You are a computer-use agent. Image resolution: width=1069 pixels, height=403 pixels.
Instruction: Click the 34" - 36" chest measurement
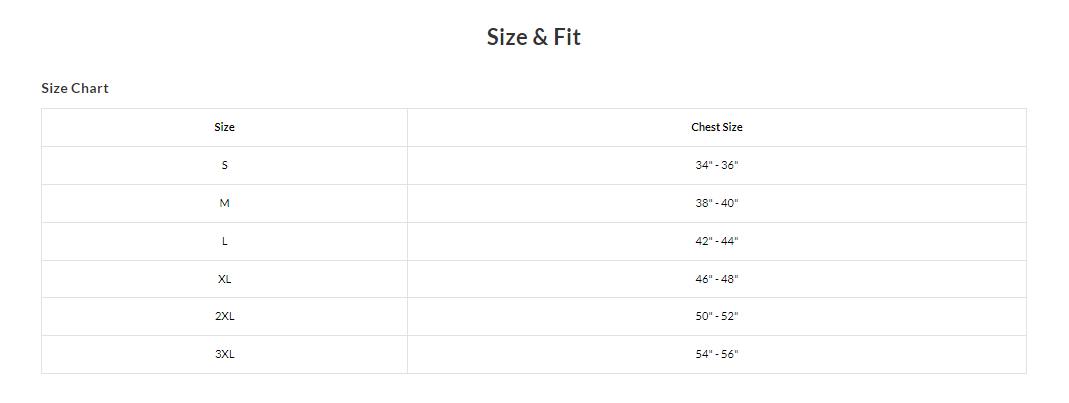coord(717,165)
